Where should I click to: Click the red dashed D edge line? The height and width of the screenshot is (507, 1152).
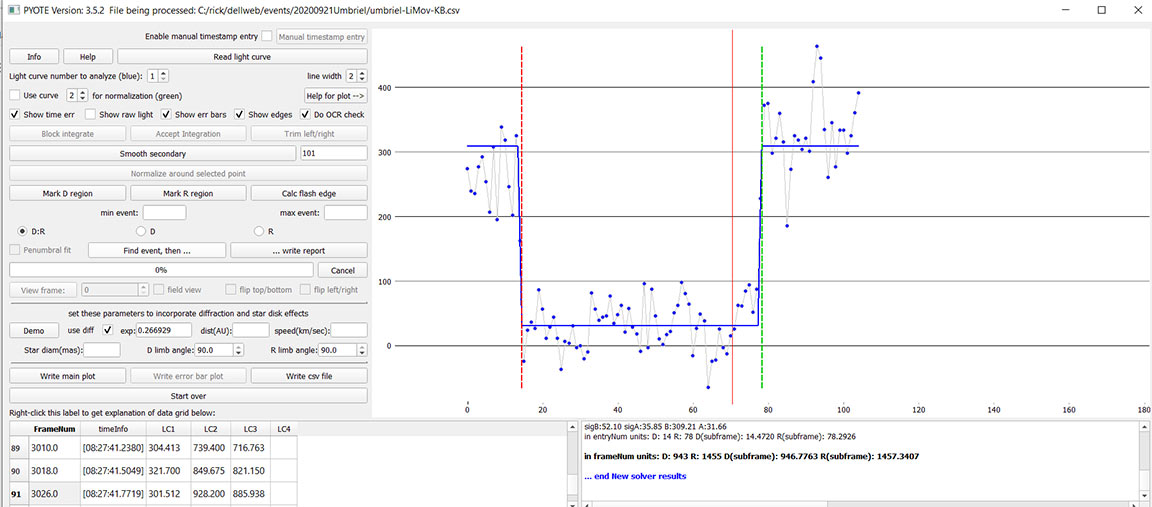coord(522,217)
